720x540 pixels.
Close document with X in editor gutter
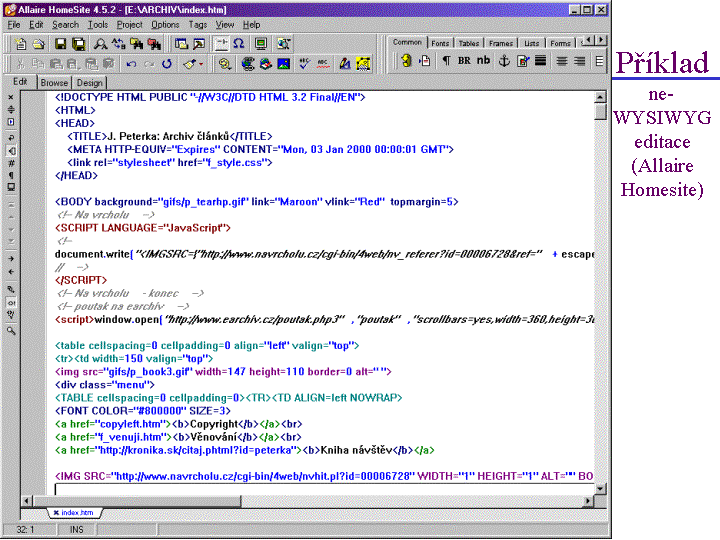(11, 97)
